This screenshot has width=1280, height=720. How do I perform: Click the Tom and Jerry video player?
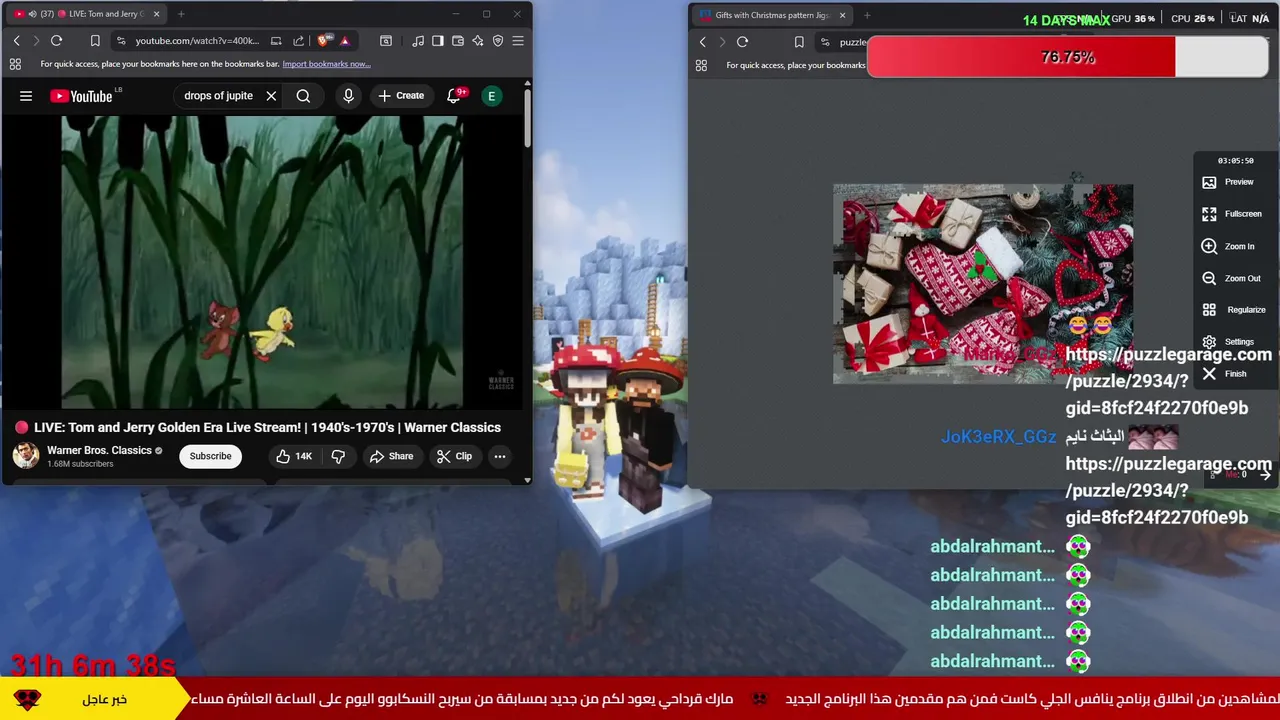coord(262,261)
